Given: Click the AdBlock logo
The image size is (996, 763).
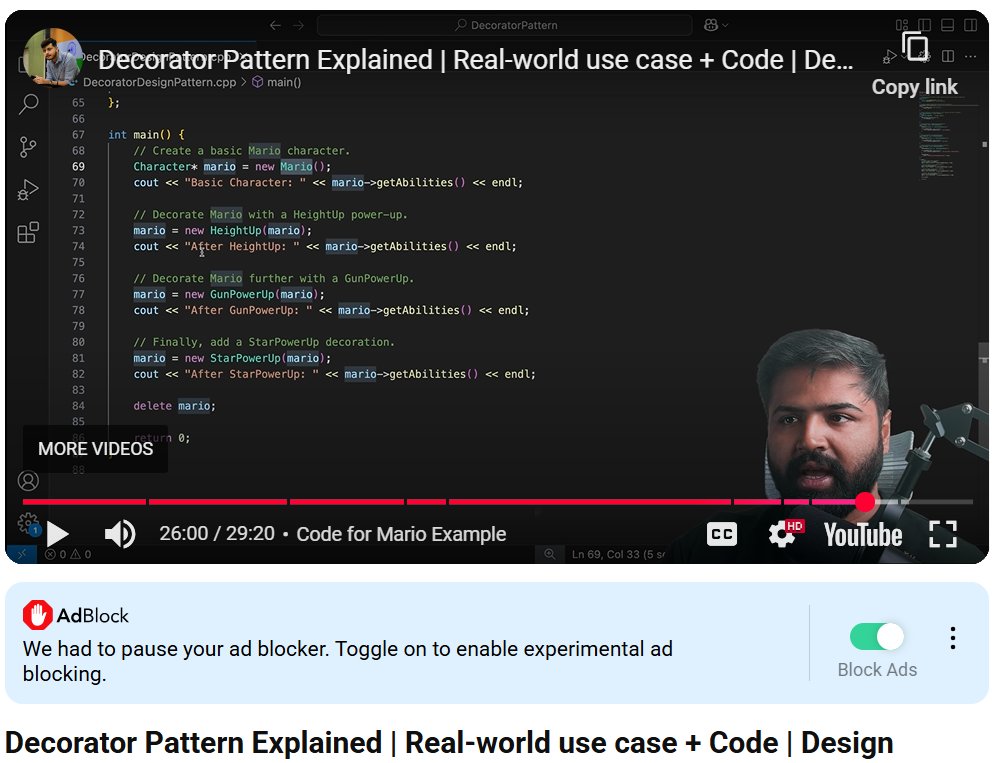Looking at the screenshot, I should [76, 615].
